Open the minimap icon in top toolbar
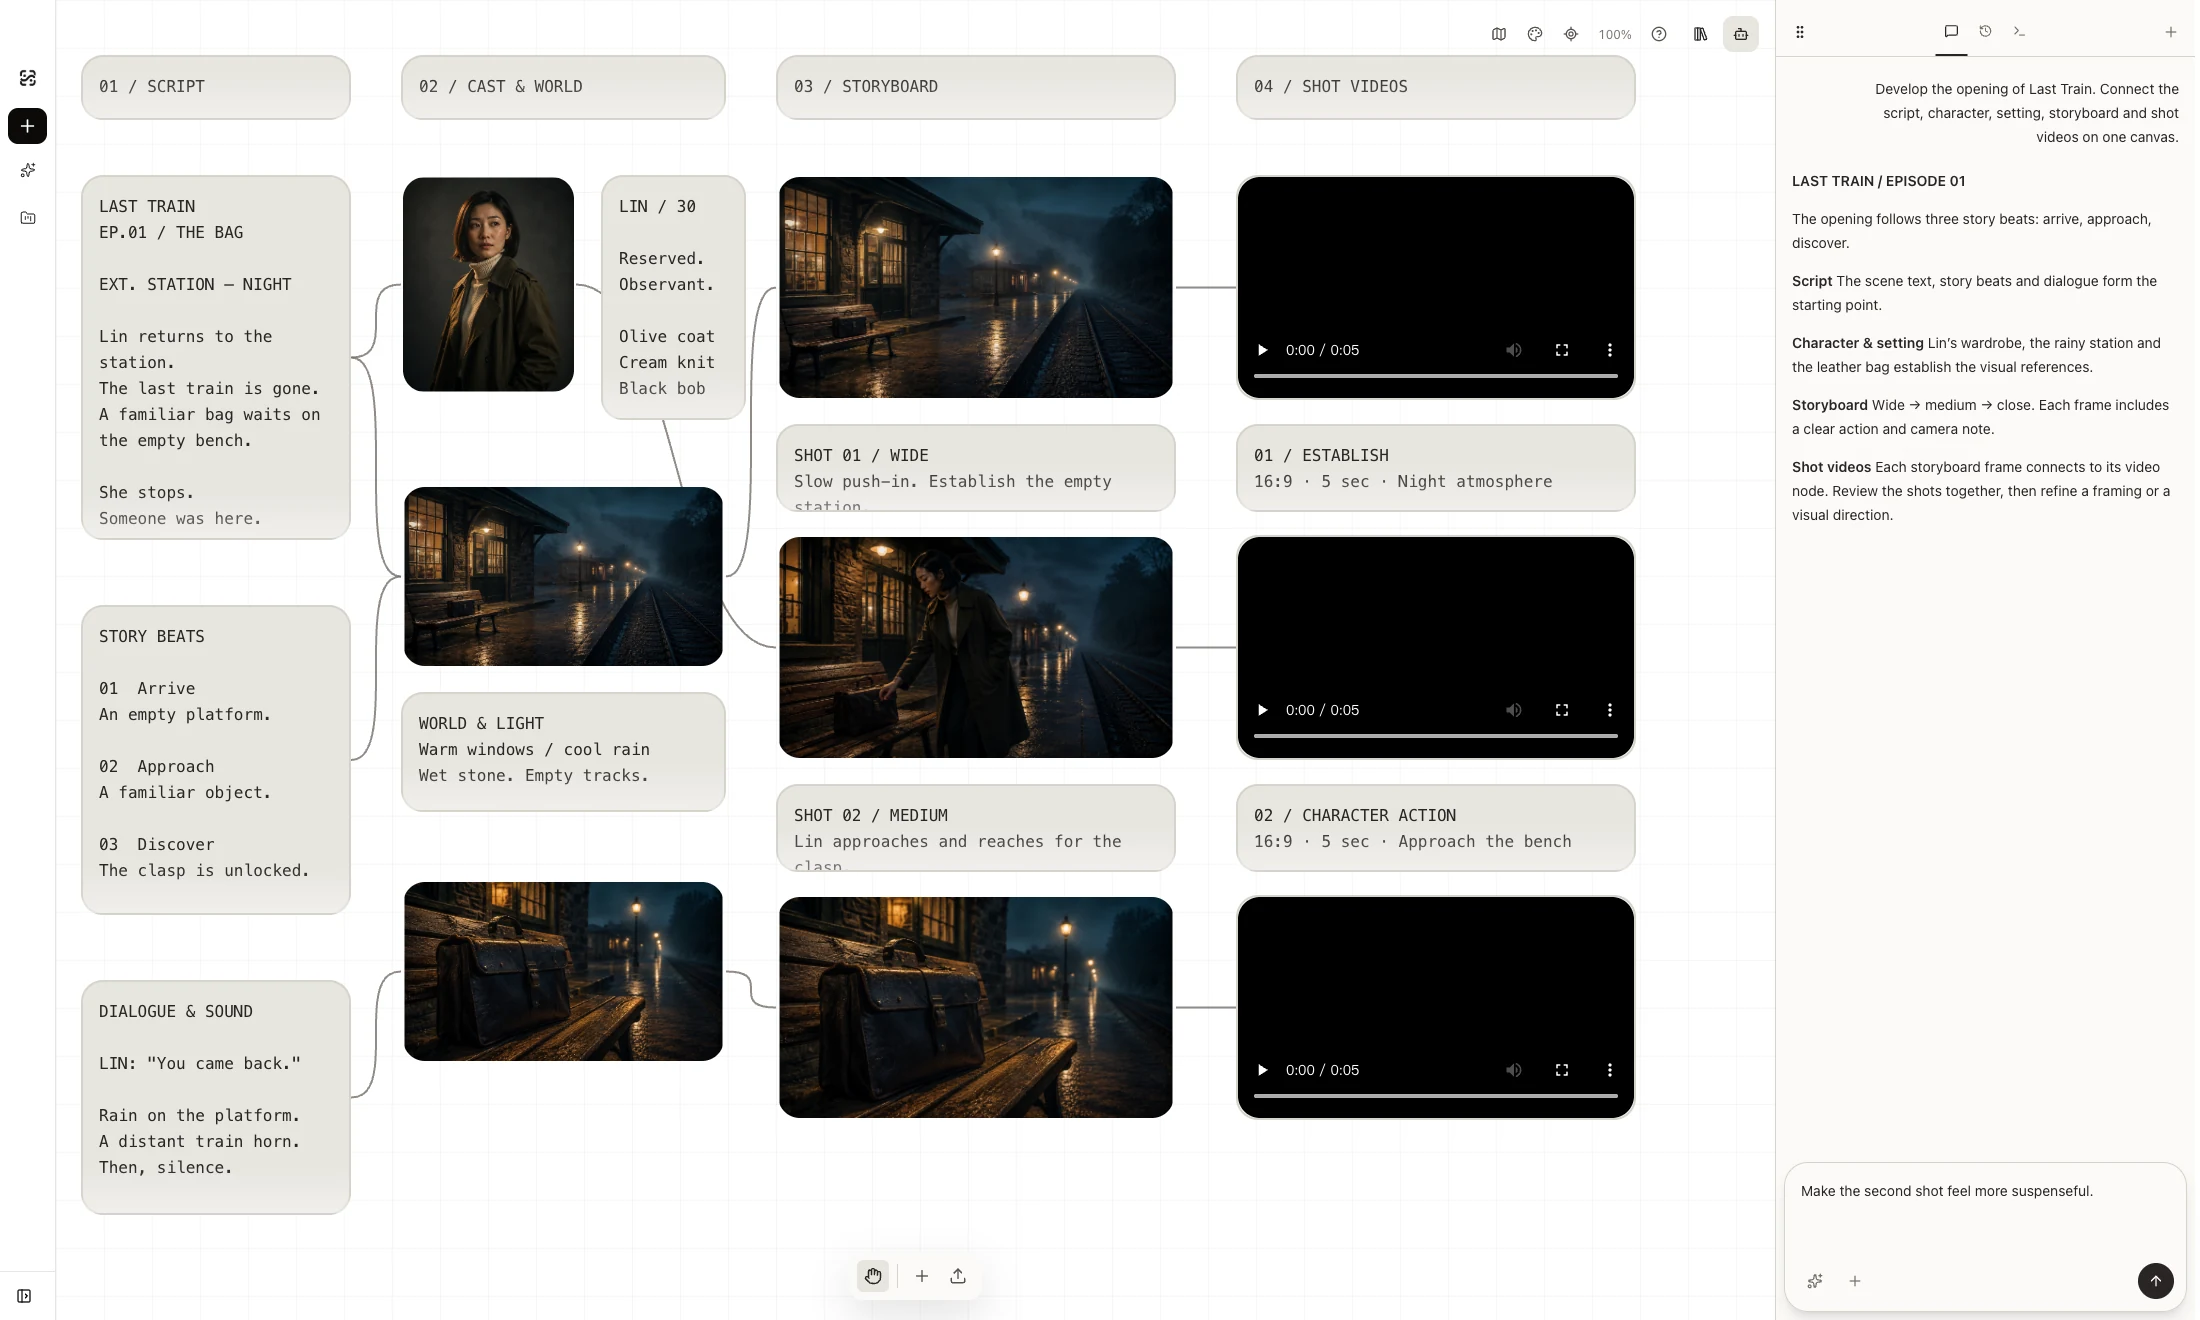 (1499, 34)
